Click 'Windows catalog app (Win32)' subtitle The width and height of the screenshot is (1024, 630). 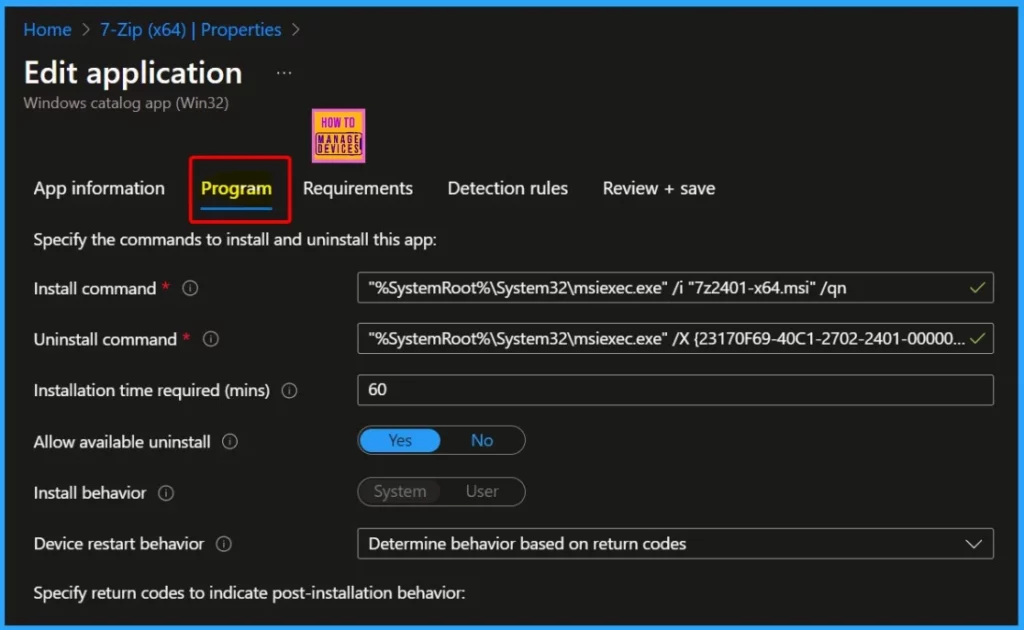click(x=126, y=103)
